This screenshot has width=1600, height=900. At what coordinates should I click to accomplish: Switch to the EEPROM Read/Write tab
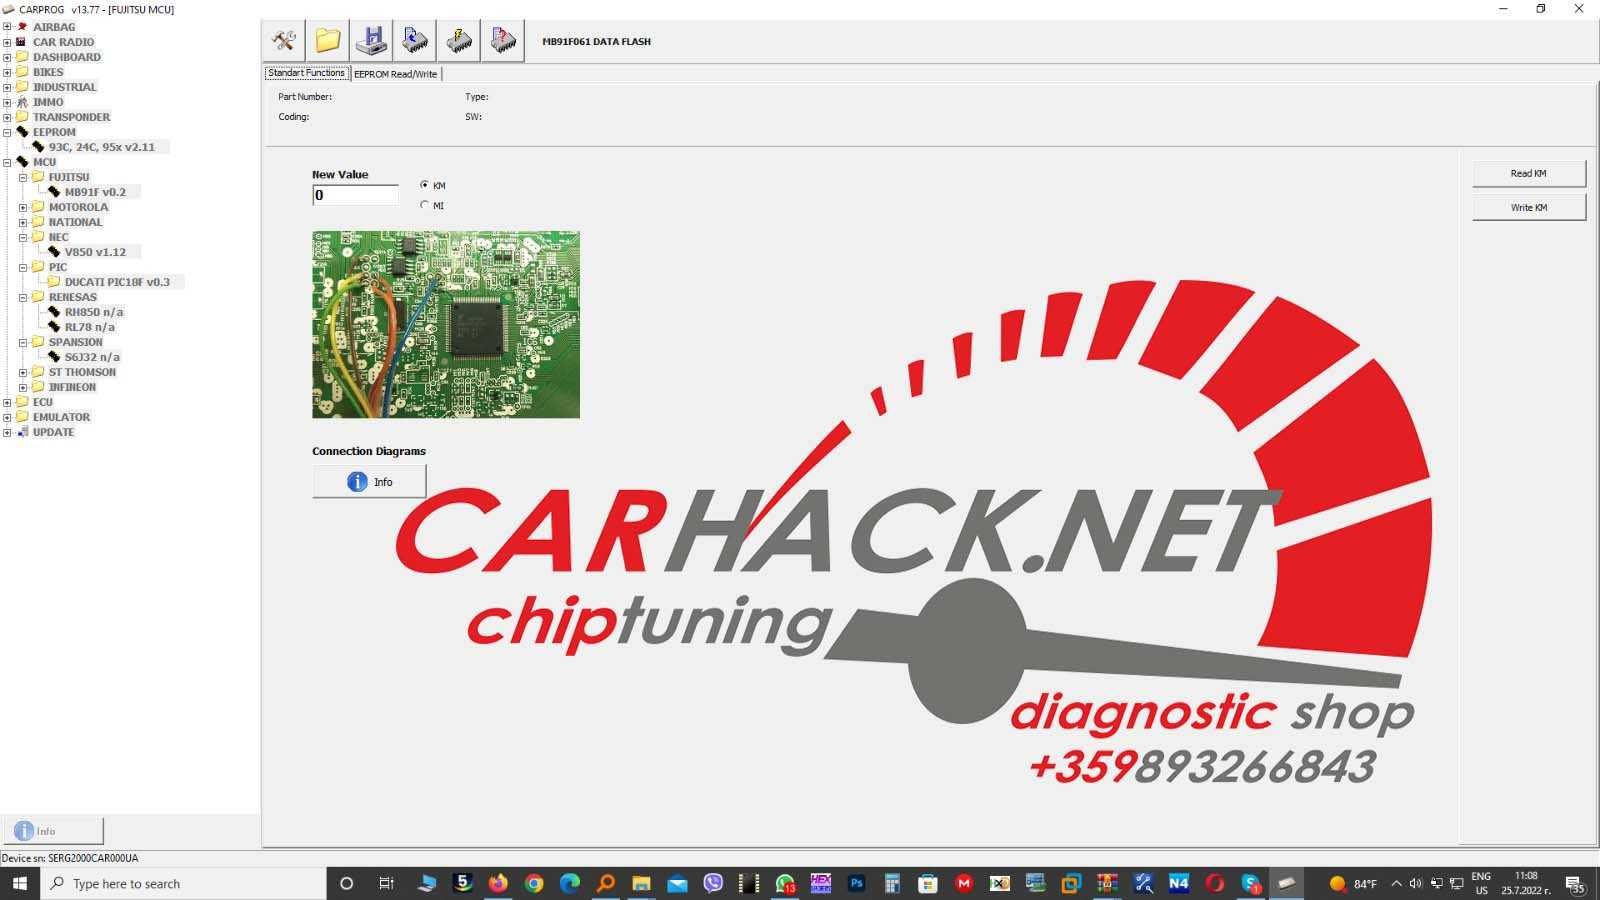(x=395, y=74)
